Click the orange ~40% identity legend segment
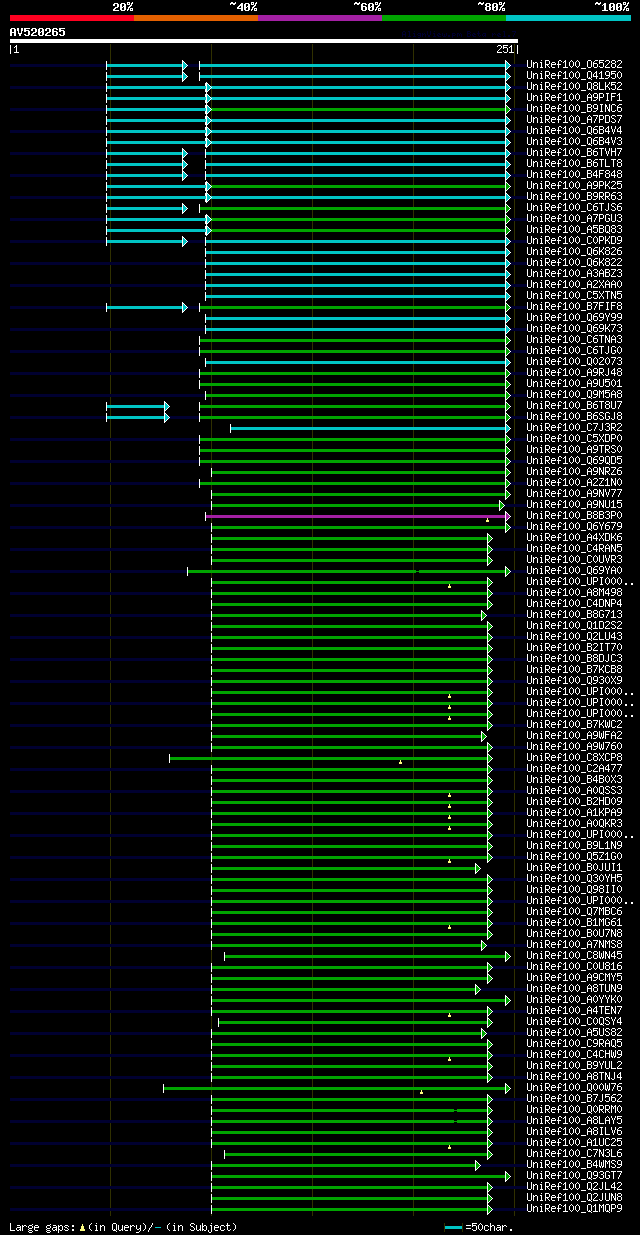Screen dimensions: 640x1235 [x=195, y=18]
